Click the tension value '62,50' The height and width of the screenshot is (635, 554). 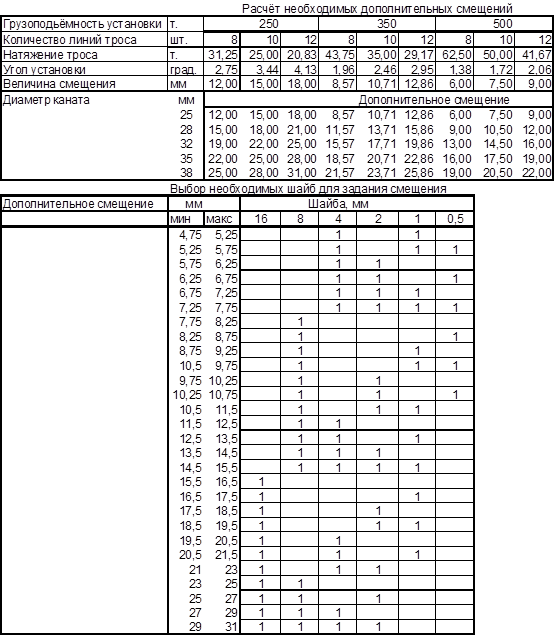(x=456, y=55)
